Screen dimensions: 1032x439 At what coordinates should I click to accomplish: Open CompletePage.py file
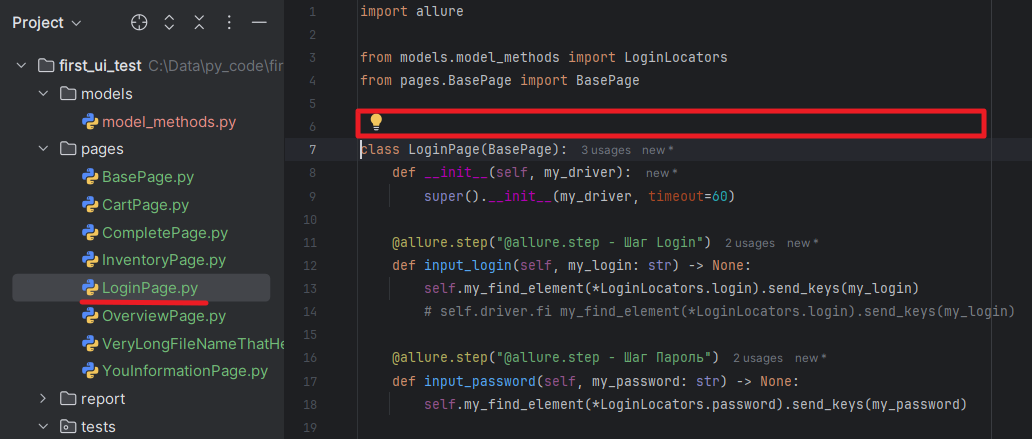(165, 233)
